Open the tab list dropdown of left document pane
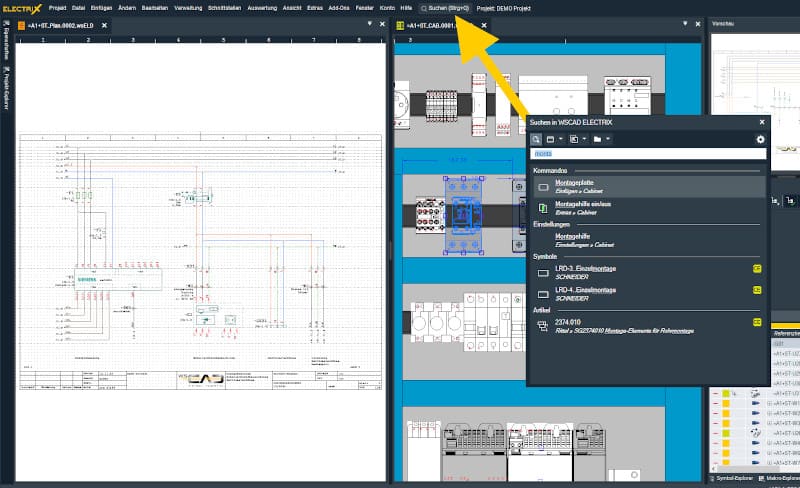This screenshot has height=488, width=800. coord(369,24)
